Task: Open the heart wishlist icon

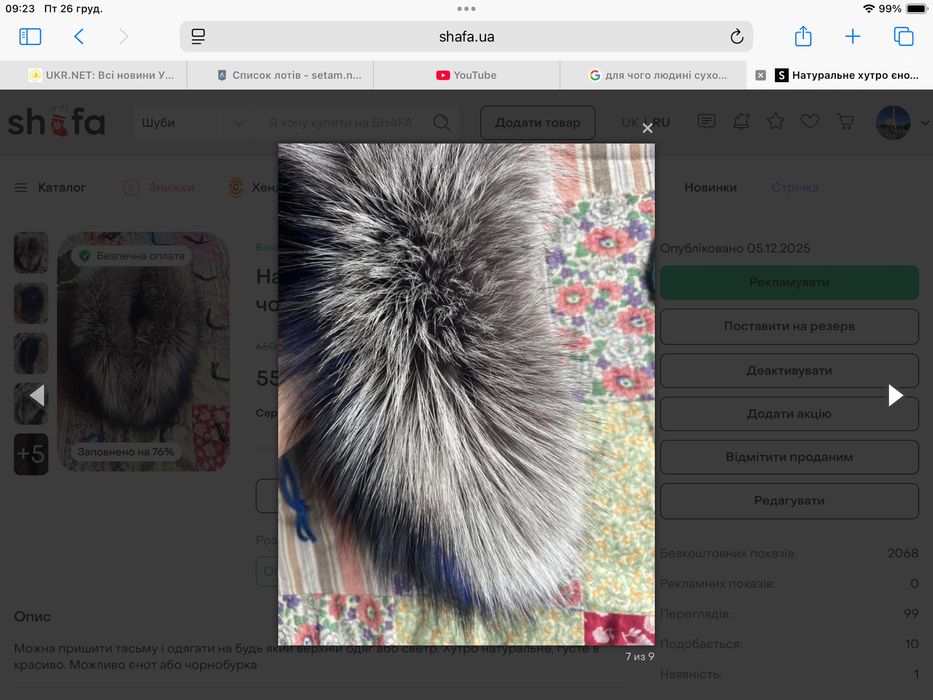Action: (x=810, y=121)
